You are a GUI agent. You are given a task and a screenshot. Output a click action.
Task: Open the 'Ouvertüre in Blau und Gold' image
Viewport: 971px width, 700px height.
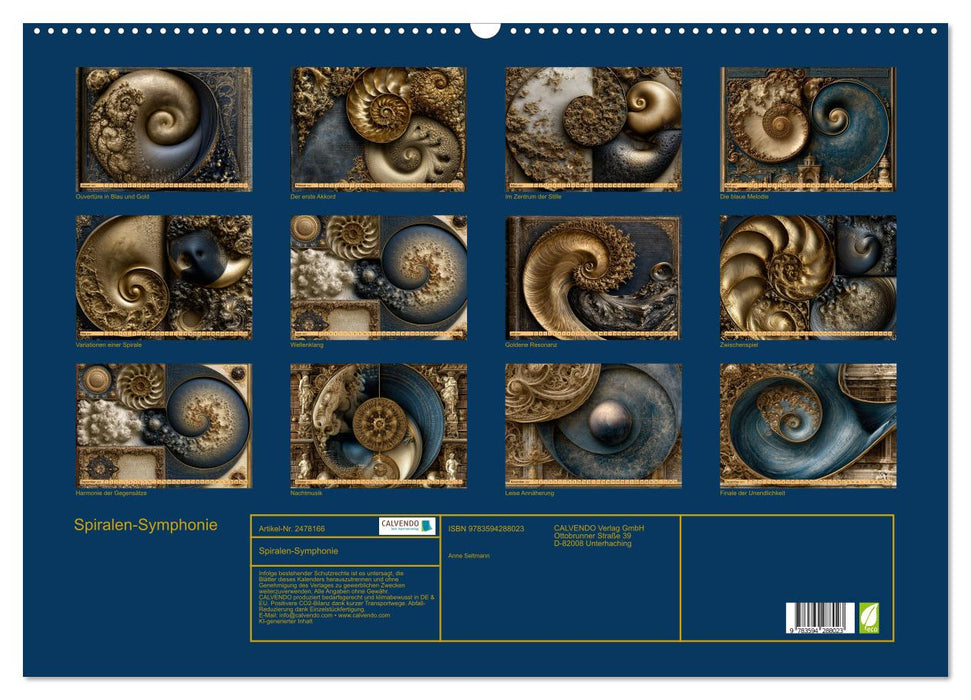[164, 129]
